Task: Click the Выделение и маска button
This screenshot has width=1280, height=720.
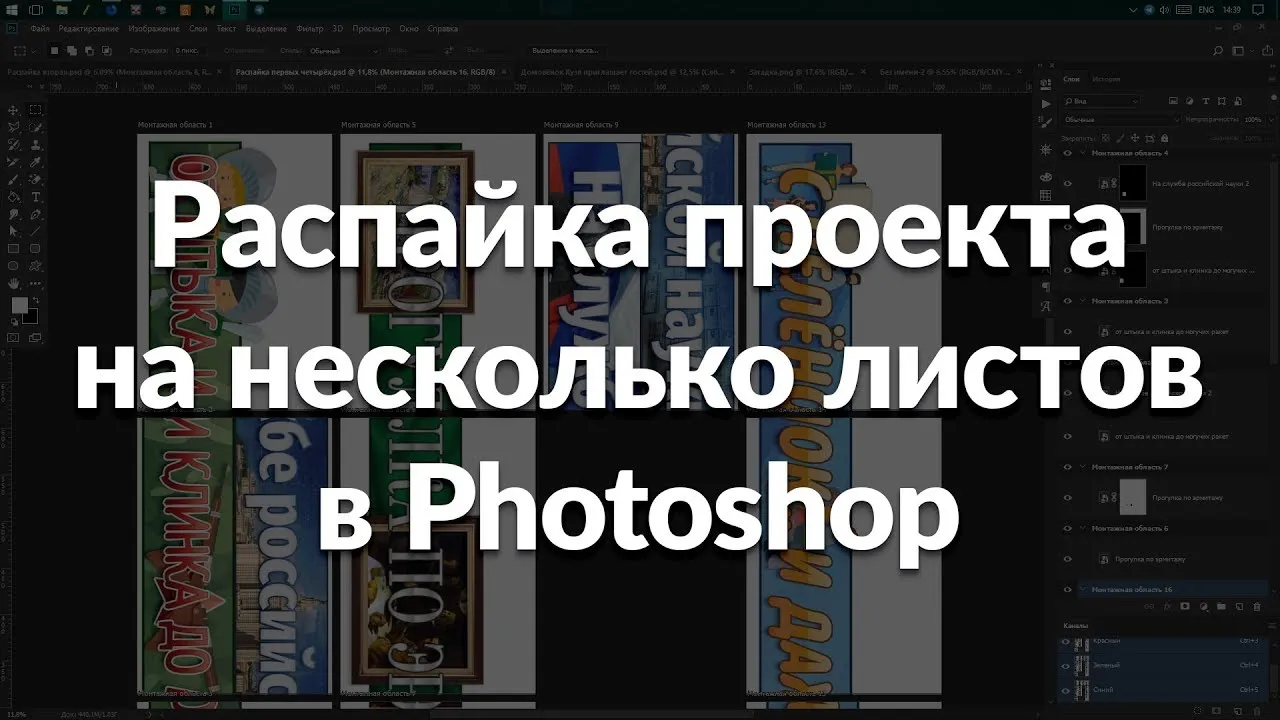Action: point(566,50)
